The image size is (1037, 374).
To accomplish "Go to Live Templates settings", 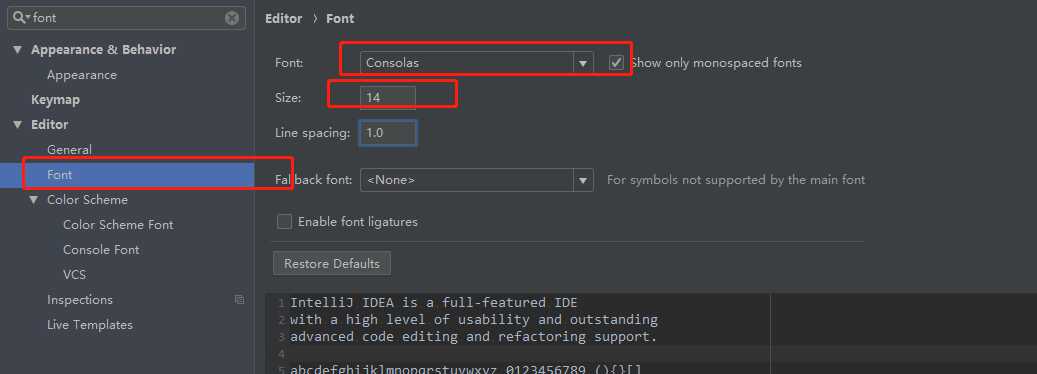I will pos(90,325).
